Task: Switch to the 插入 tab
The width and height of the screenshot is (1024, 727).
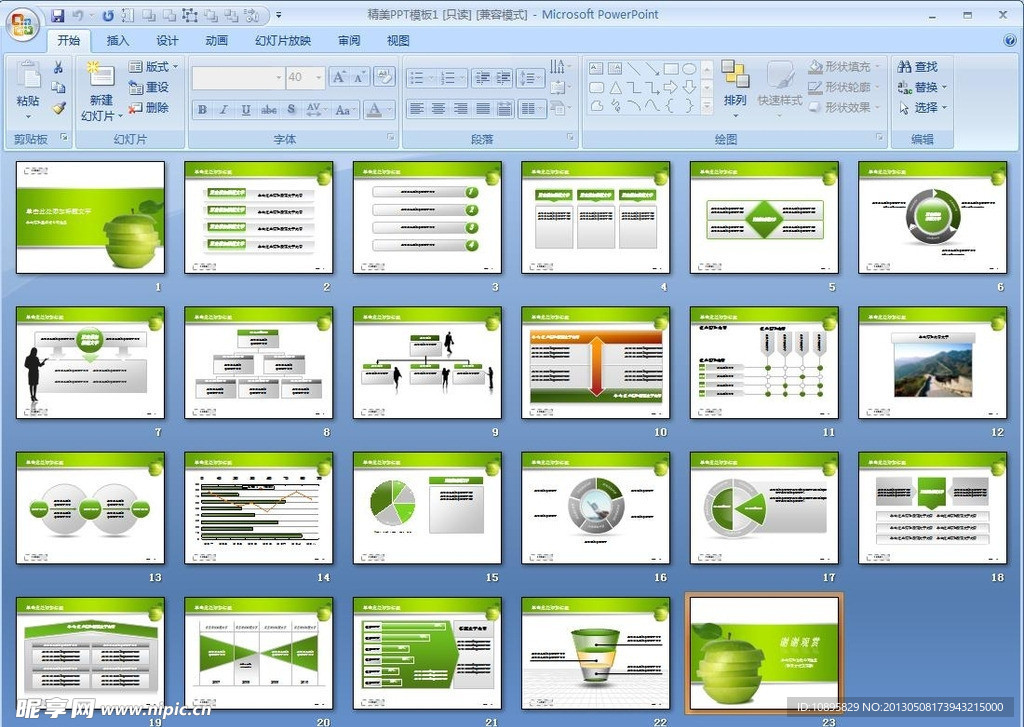Action: 118,41
